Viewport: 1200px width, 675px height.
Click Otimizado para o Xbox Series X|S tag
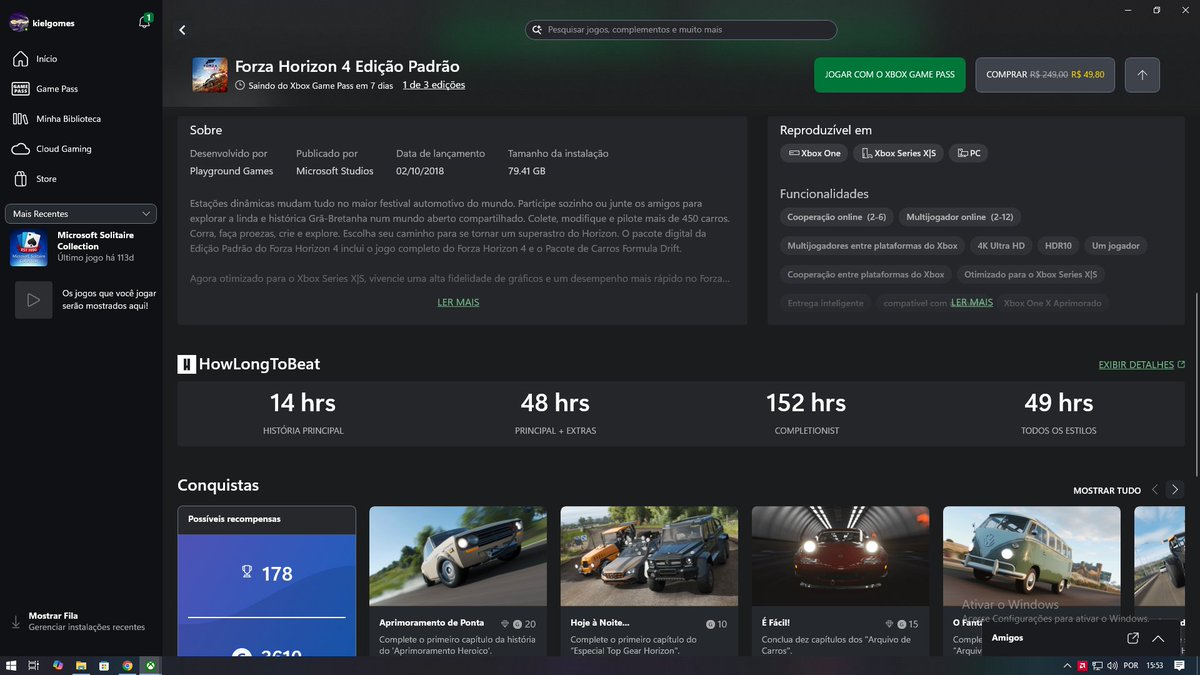1031,274
